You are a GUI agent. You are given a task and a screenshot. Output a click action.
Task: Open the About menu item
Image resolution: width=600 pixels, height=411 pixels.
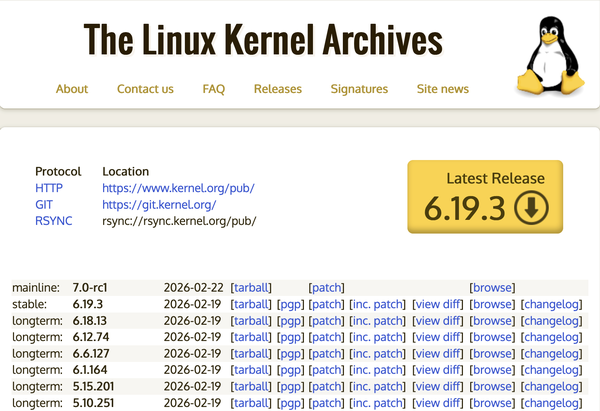coord(72,89)
